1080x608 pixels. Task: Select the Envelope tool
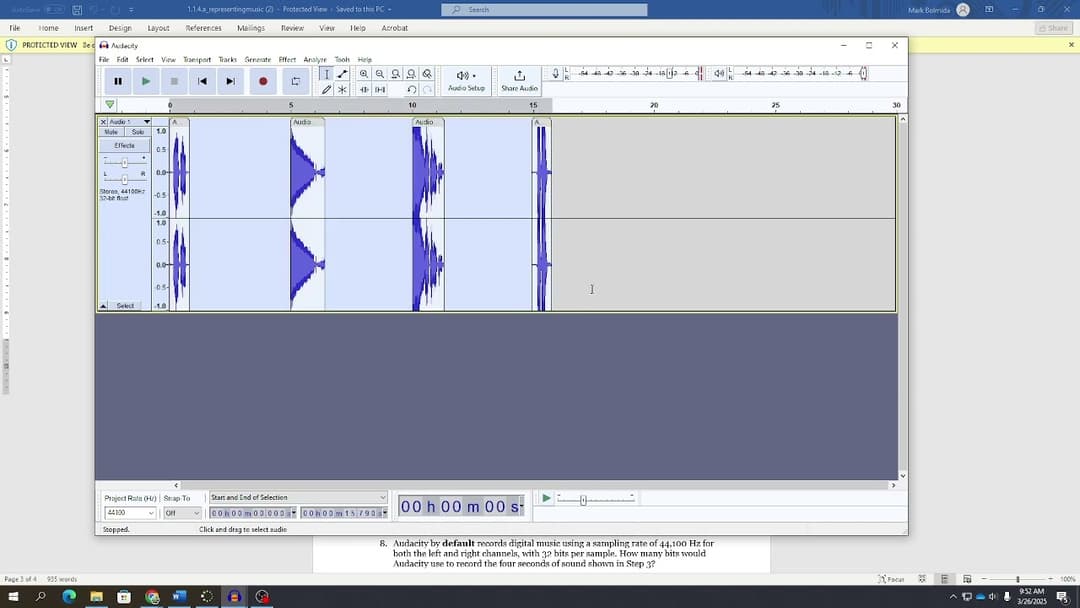[x=343, y=72]
